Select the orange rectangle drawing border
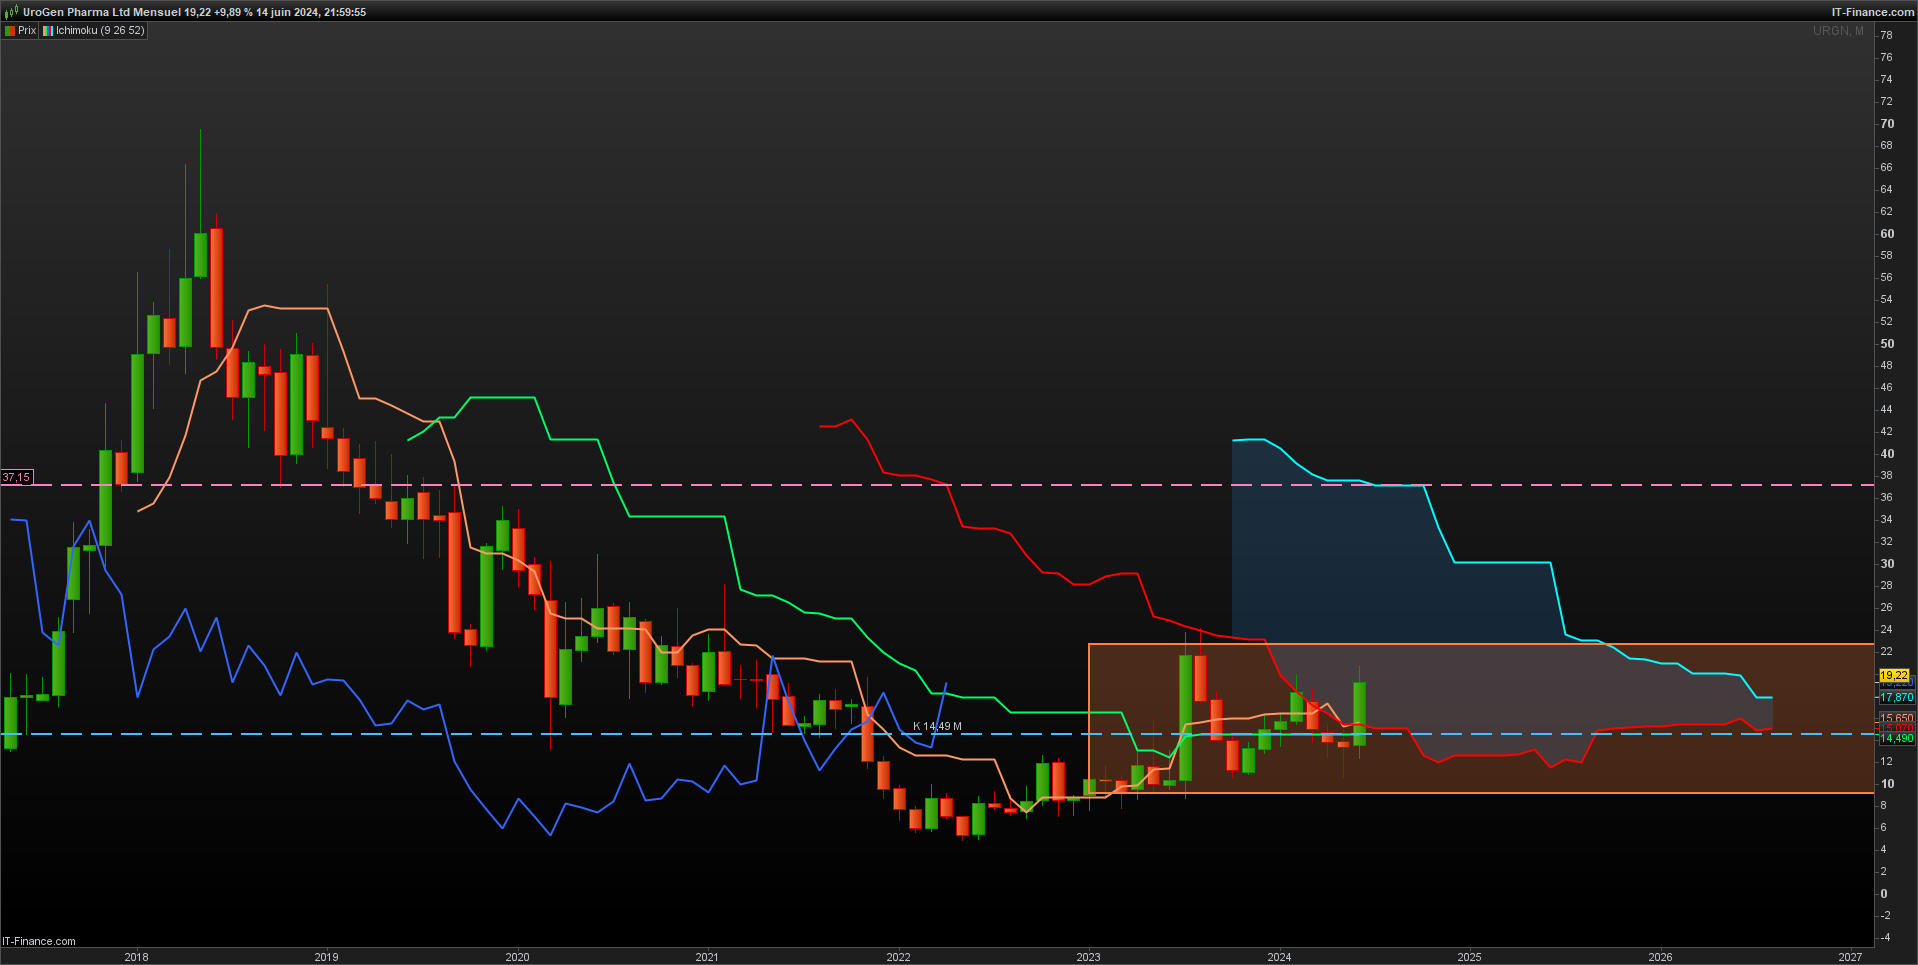 coord(1480,644)
